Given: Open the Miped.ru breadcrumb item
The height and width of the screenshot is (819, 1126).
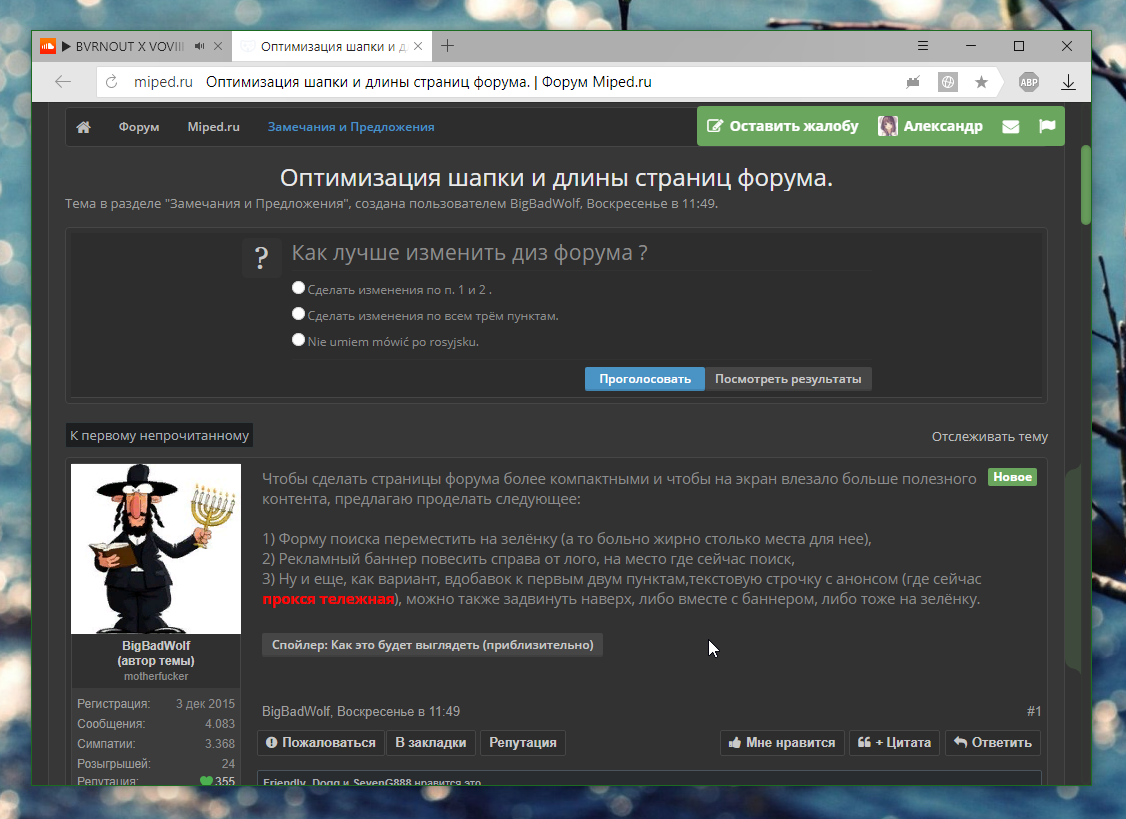Looking at the screenshot, I should pyautogui.click(x=213, y=127).
